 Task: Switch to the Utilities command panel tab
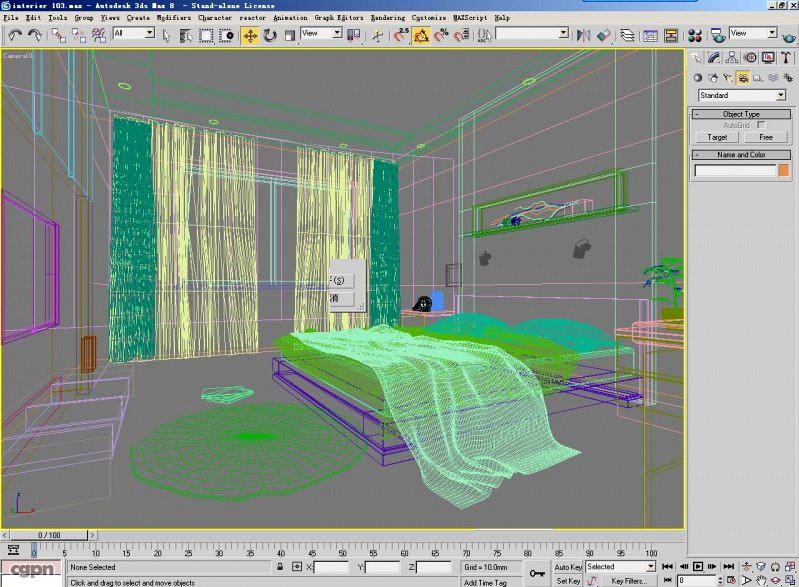coord(786,58)
